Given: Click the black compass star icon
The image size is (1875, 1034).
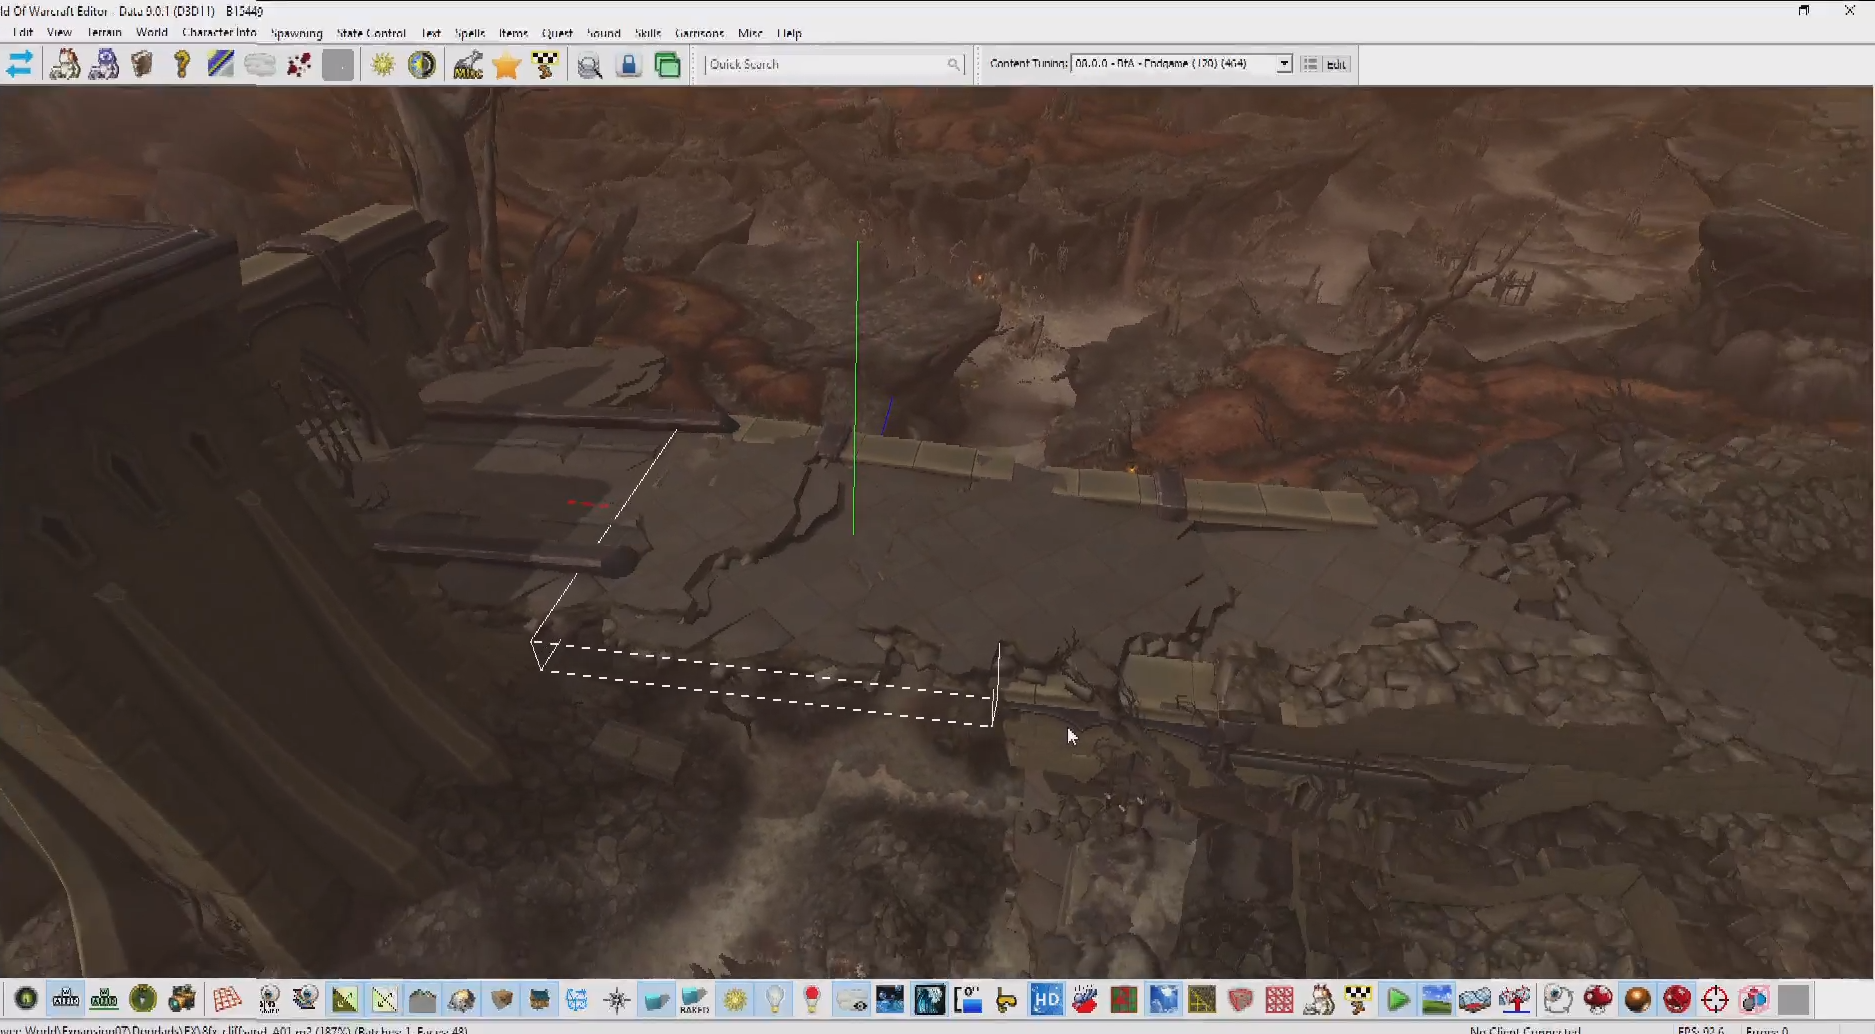Looking at the screenshot, I should [x=617, y=998].
